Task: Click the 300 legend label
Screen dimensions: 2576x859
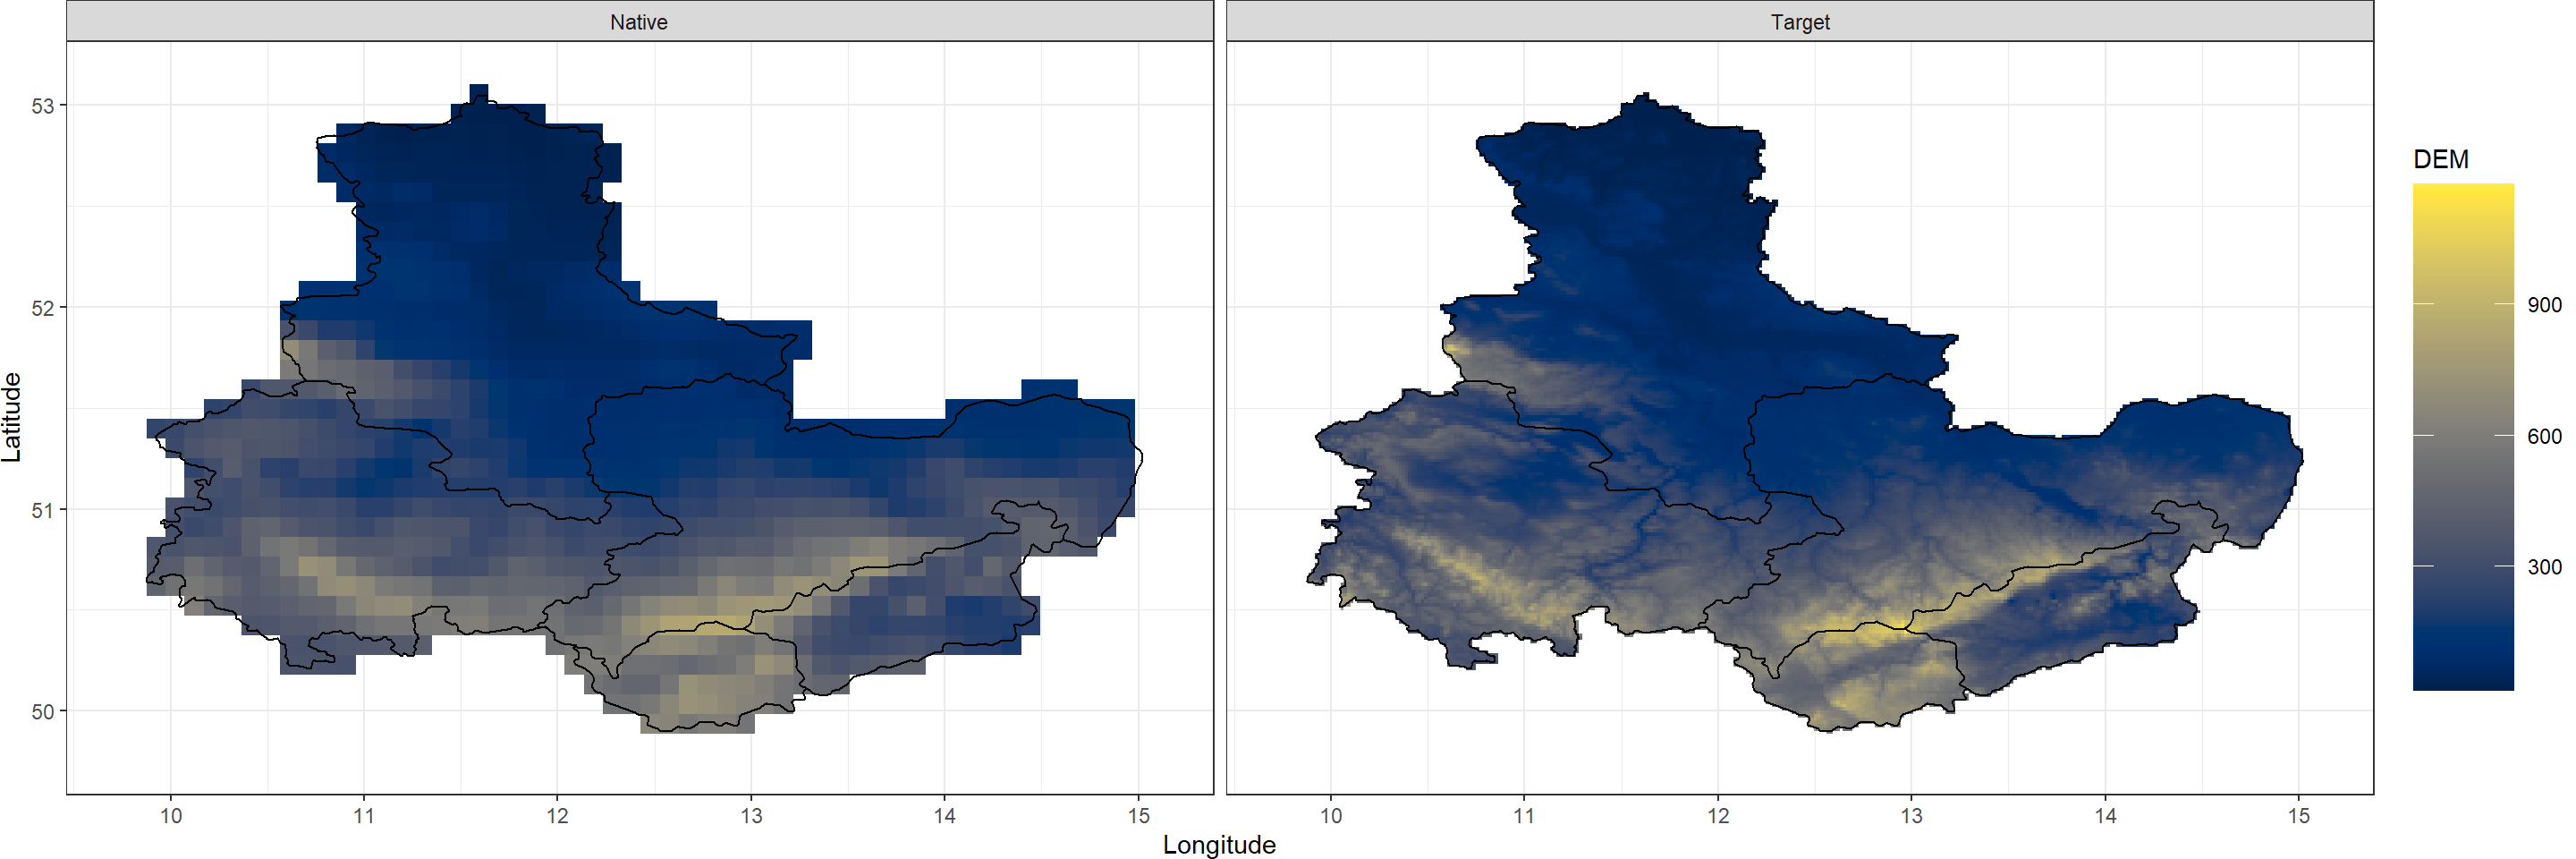Action: tap(2544, 567)
